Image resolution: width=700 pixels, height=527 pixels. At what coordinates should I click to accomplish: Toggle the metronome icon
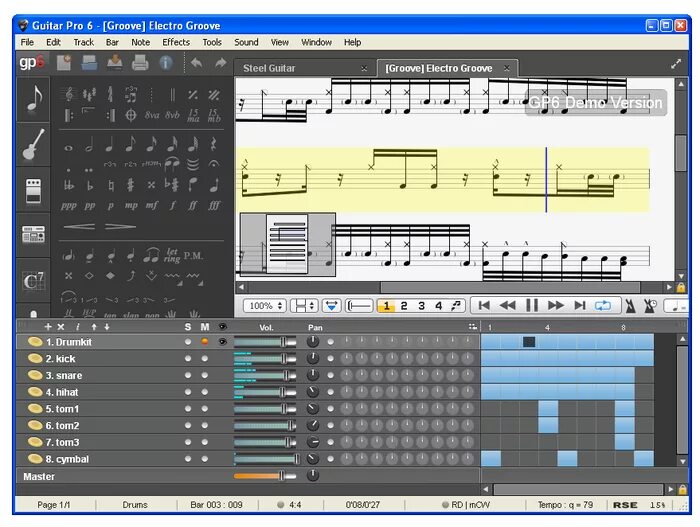630,306
